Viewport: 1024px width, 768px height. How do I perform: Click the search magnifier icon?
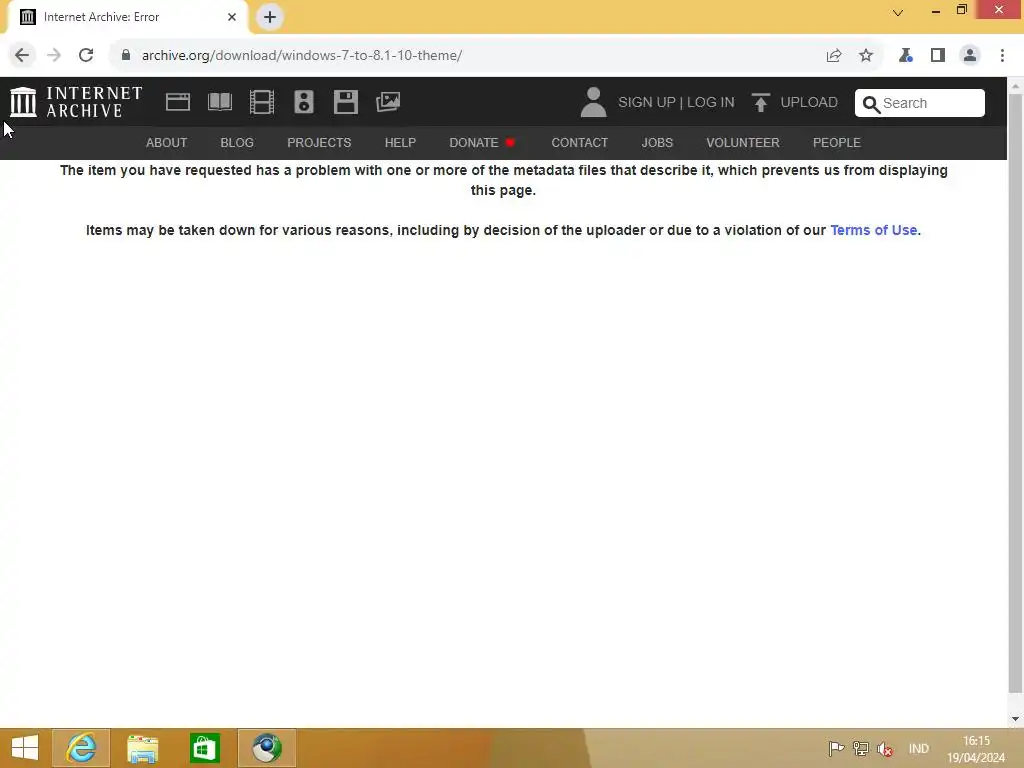(x=871, y=104)
